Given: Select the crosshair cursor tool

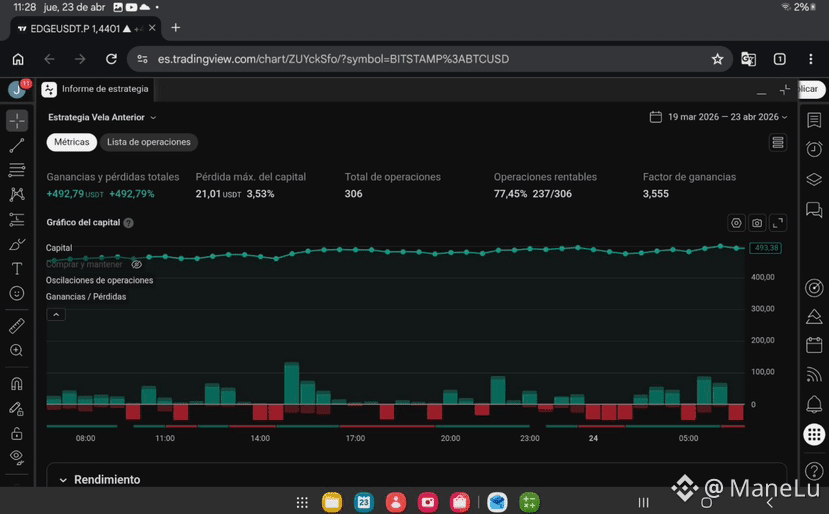Looking at the screenshot, I should tap(17, 121).
